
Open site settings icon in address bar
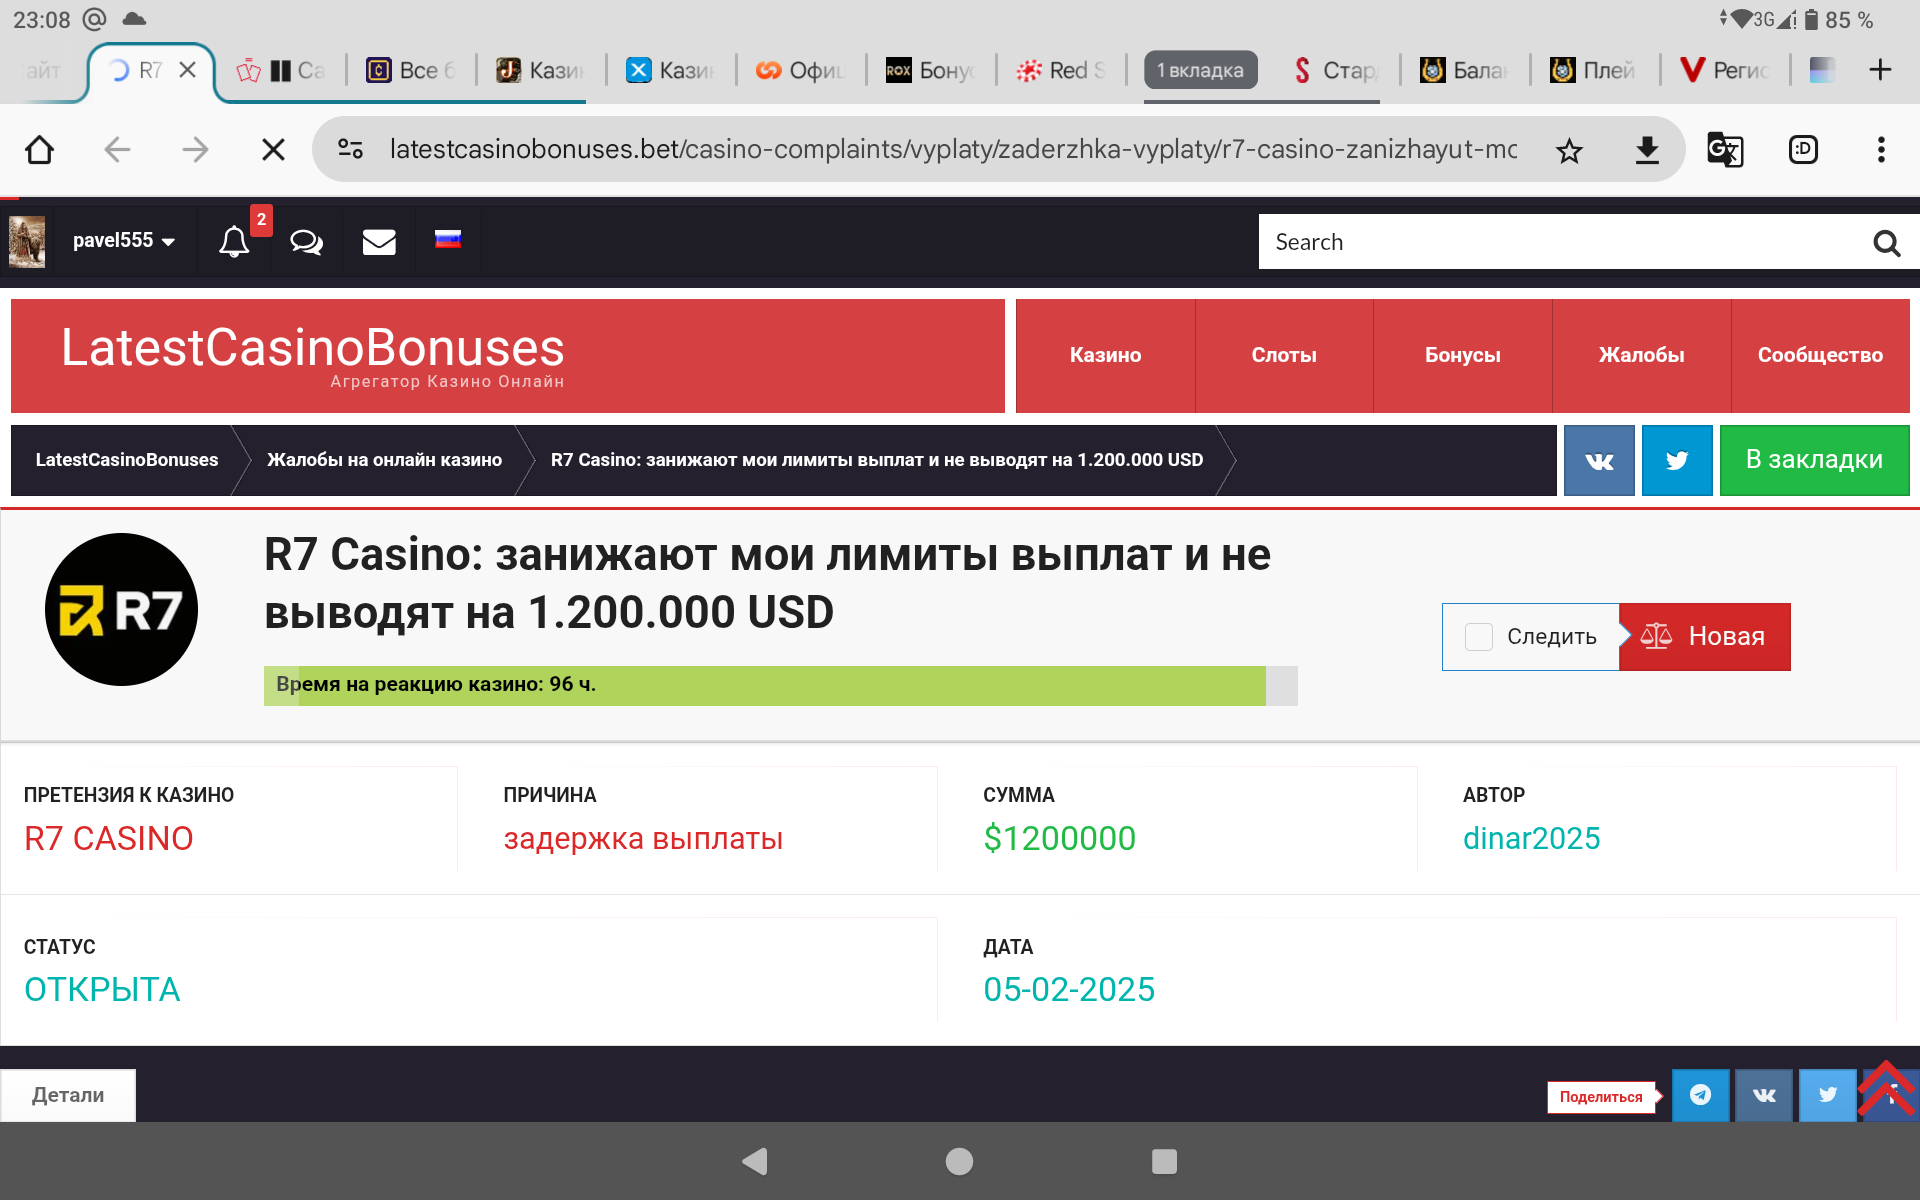click(350, 150)
